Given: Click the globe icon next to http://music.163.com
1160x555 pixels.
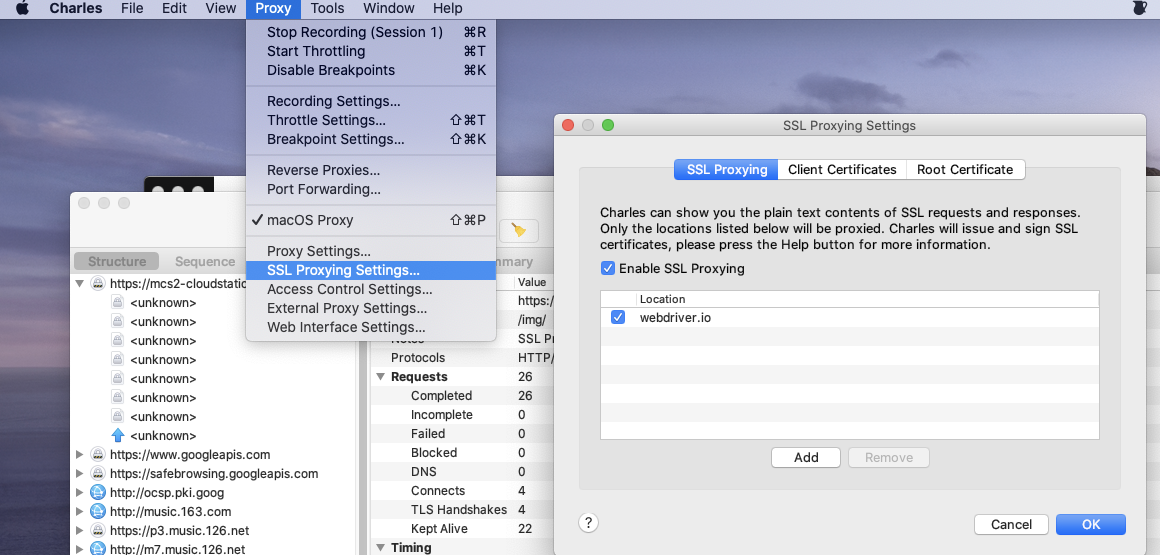Looking at the screenshot, I should coord(98,511).
